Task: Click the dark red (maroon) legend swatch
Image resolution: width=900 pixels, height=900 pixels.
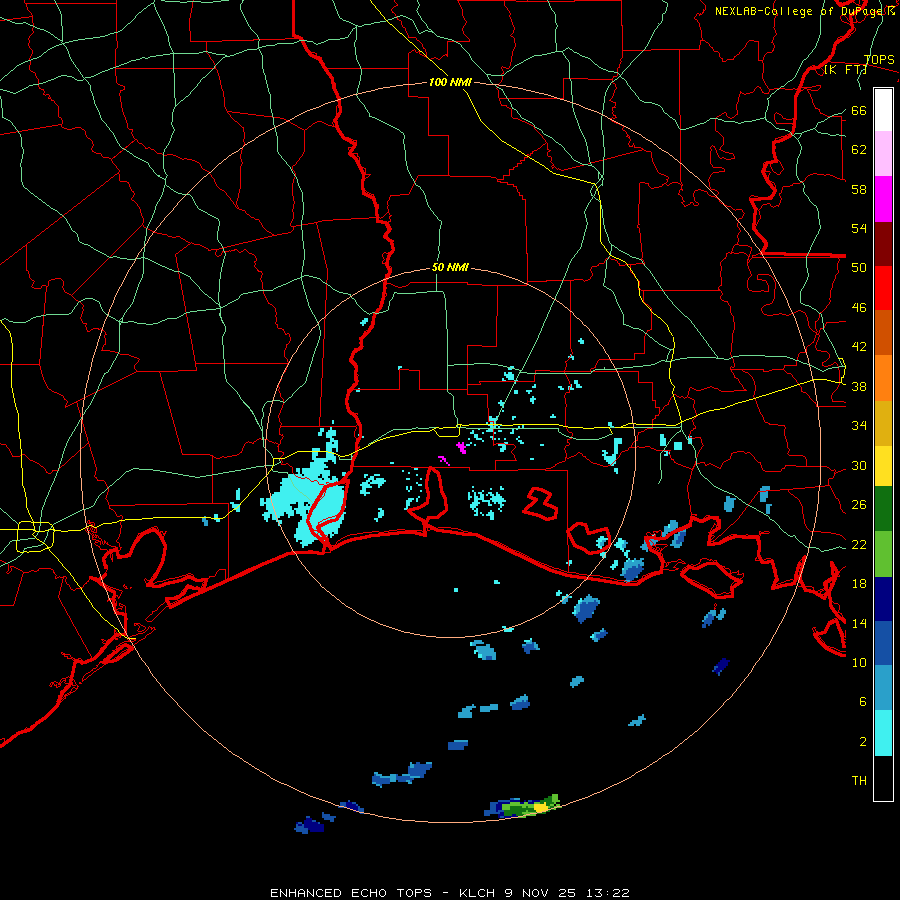Action: (x=883, y=243)
